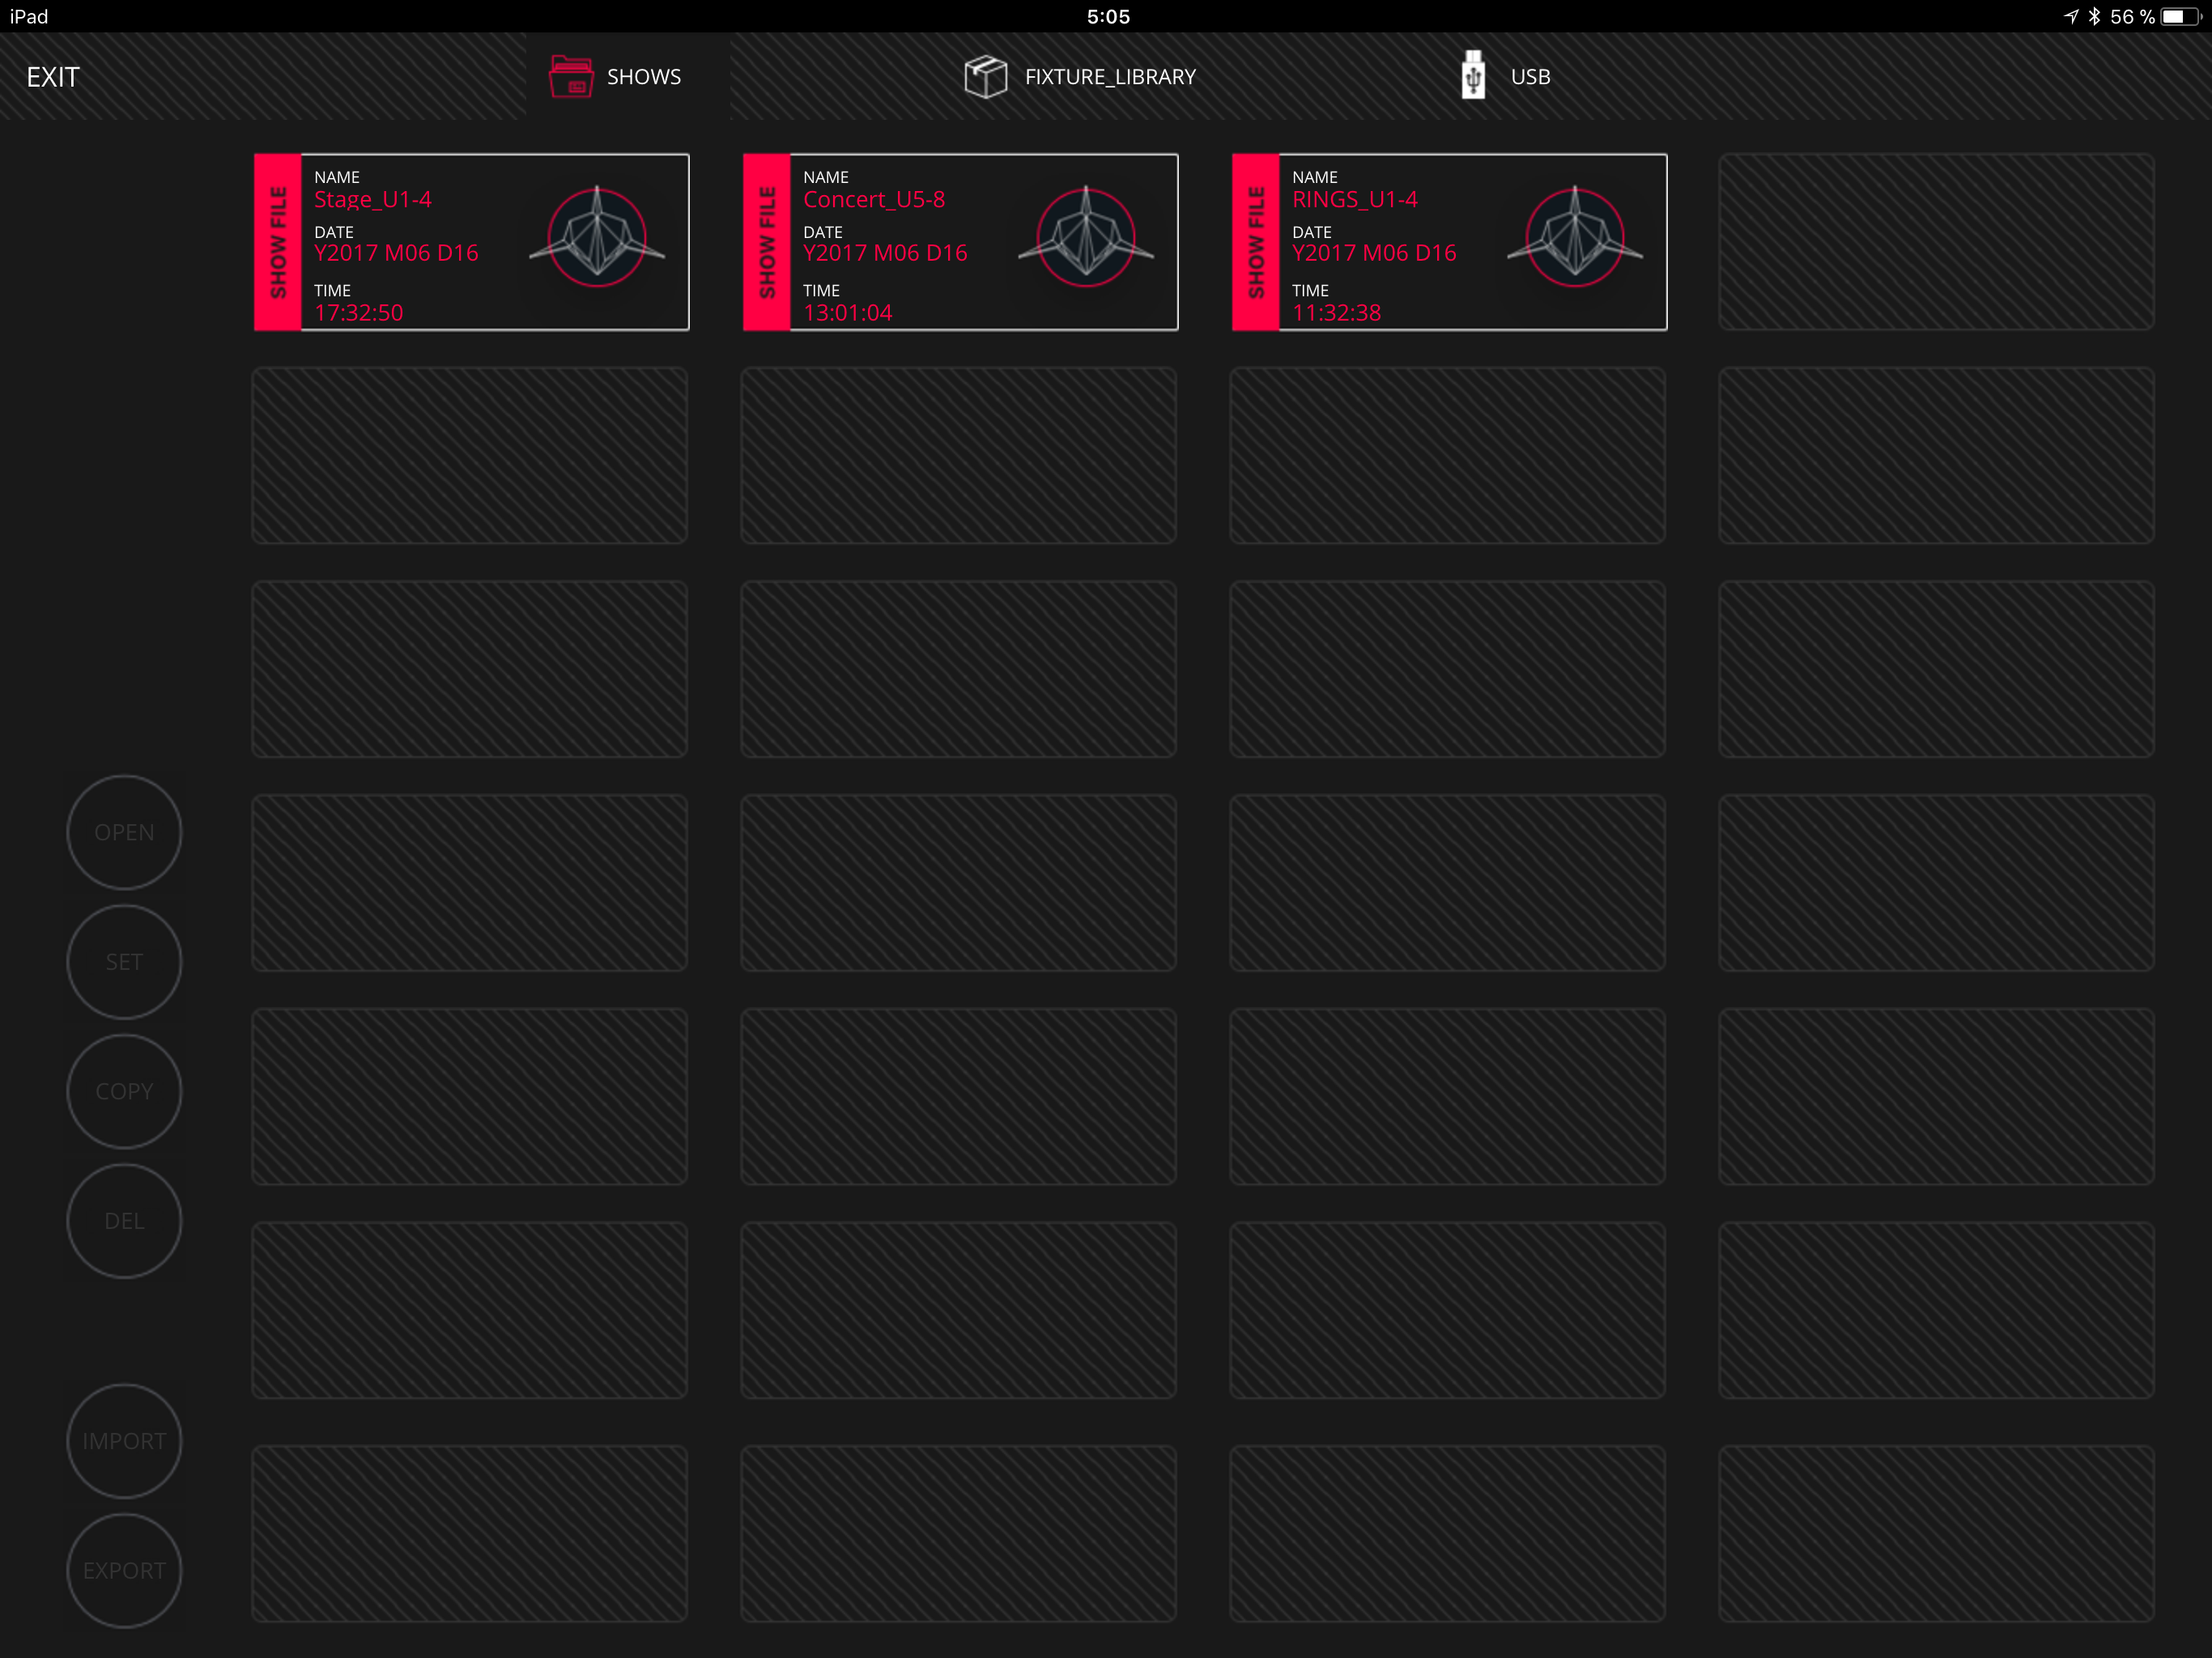Screen dimensions: 2212x1658
Task: Select the Concert_U5-8 show name text
Action: 874,200
